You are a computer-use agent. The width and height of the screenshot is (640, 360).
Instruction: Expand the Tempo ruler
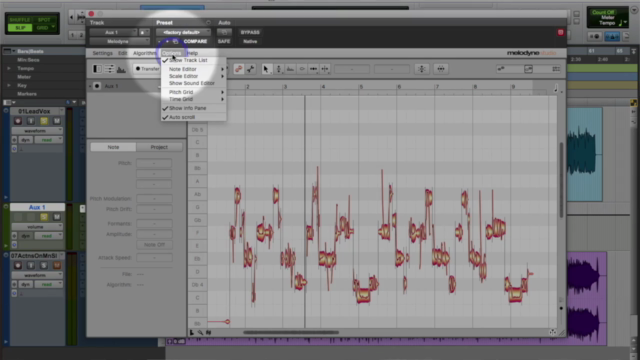pos(9,69)
